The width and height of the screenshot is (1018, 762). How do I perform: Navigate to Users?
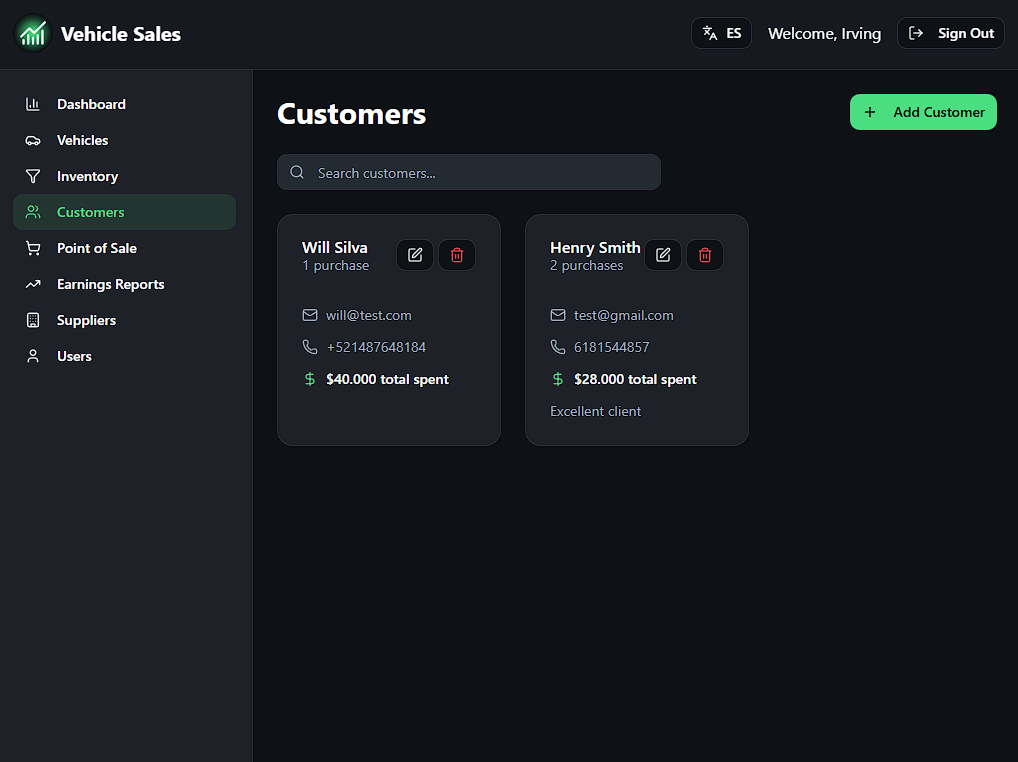coord(125,356)
